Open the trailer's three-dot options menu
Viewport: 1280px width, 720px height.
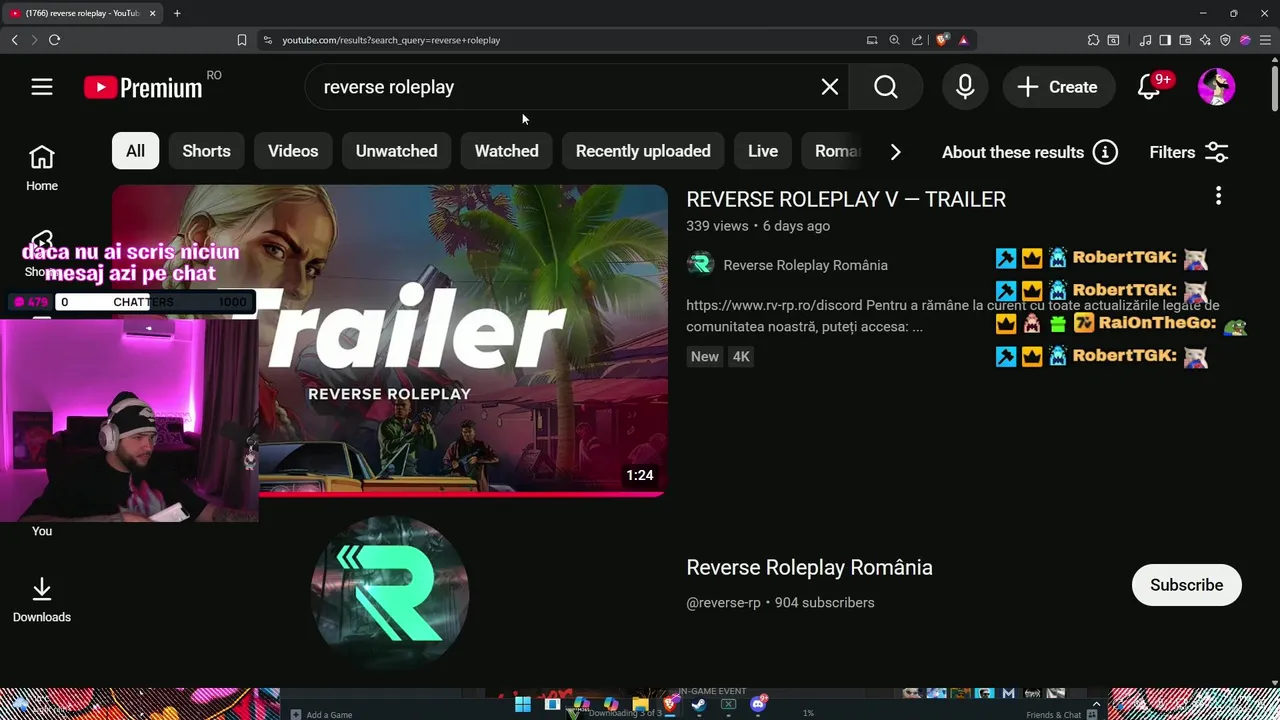point(1218,196)
